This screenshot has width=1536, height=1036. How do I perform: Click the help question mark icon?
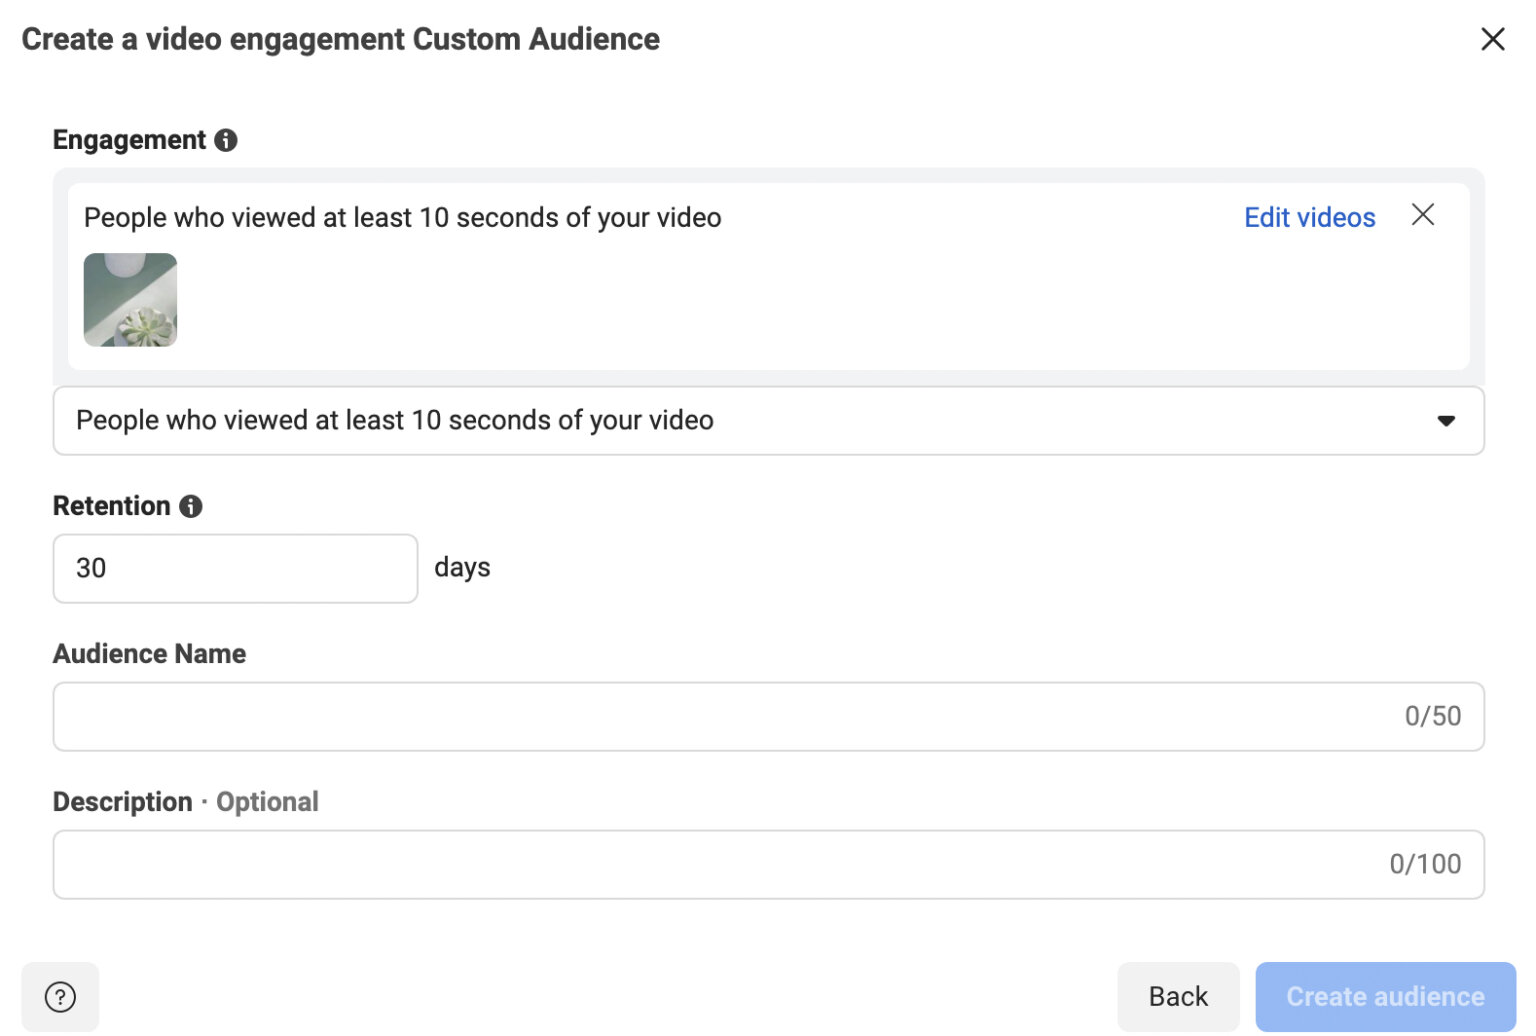click(60, 996)
